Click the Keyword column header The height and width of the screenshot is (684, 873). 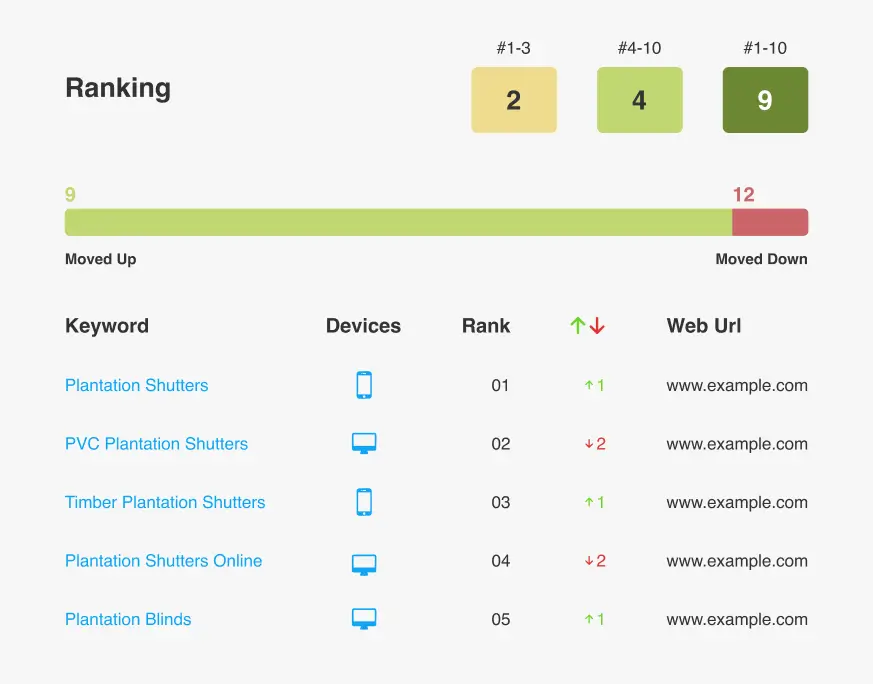coord(107,326)
